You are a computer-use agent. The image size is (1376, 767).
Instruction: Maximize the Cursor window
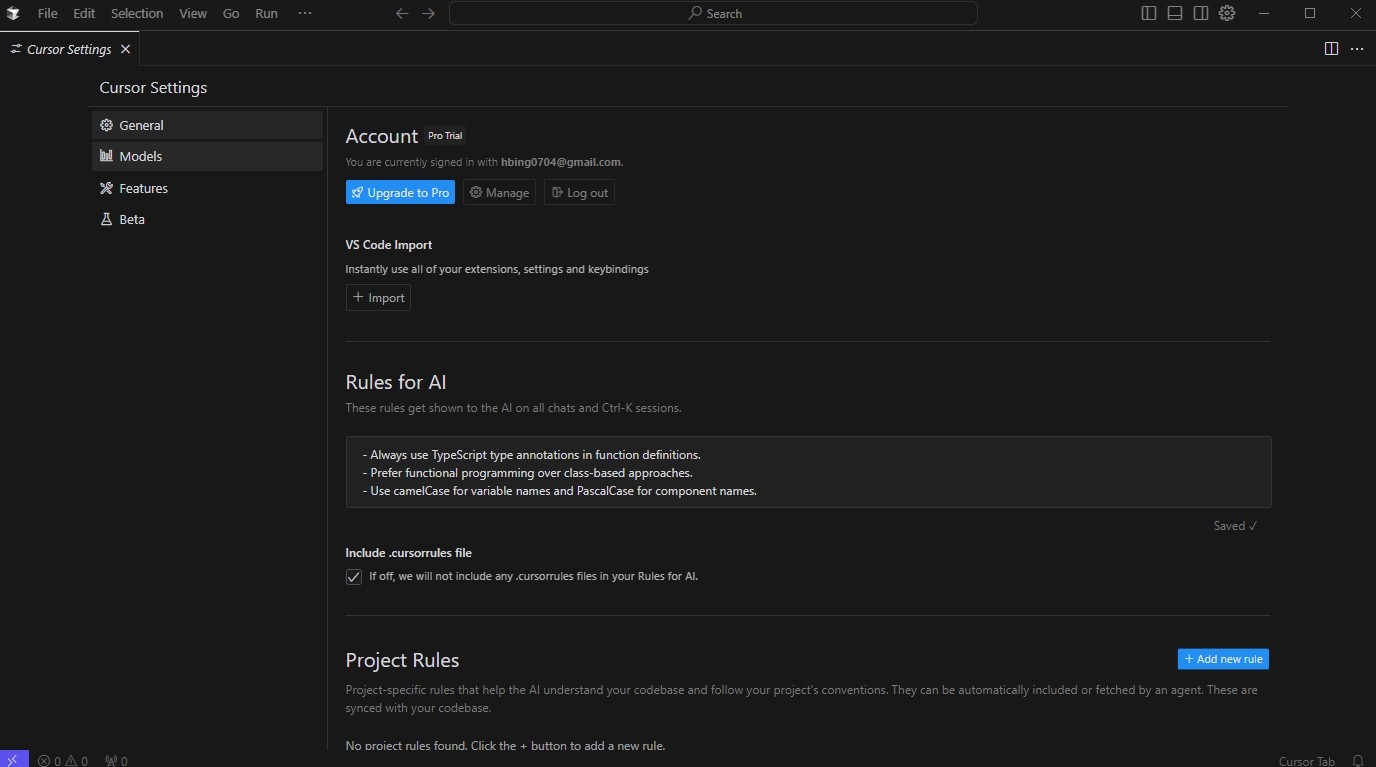(x=1310, y=13)
